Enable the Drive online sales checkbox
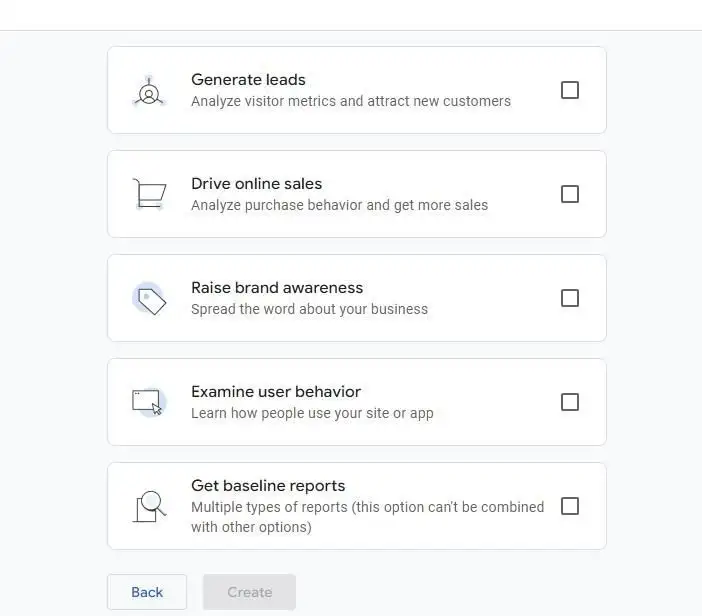Viewport: 702px width, 616px height. pyautogui.click(x=570, y=194)
